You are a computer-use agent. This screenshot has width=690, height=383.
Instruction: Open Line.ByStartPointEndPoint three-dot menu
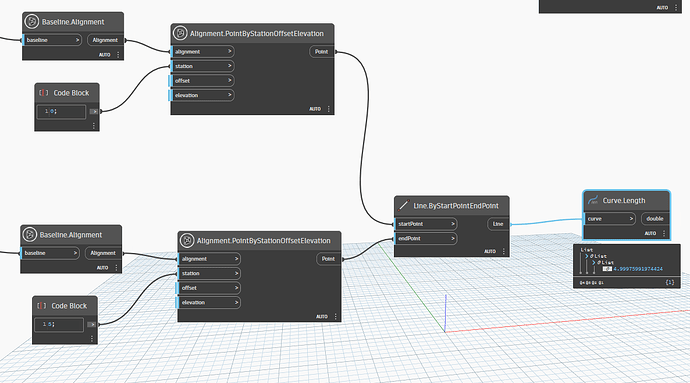coord(503,251)
